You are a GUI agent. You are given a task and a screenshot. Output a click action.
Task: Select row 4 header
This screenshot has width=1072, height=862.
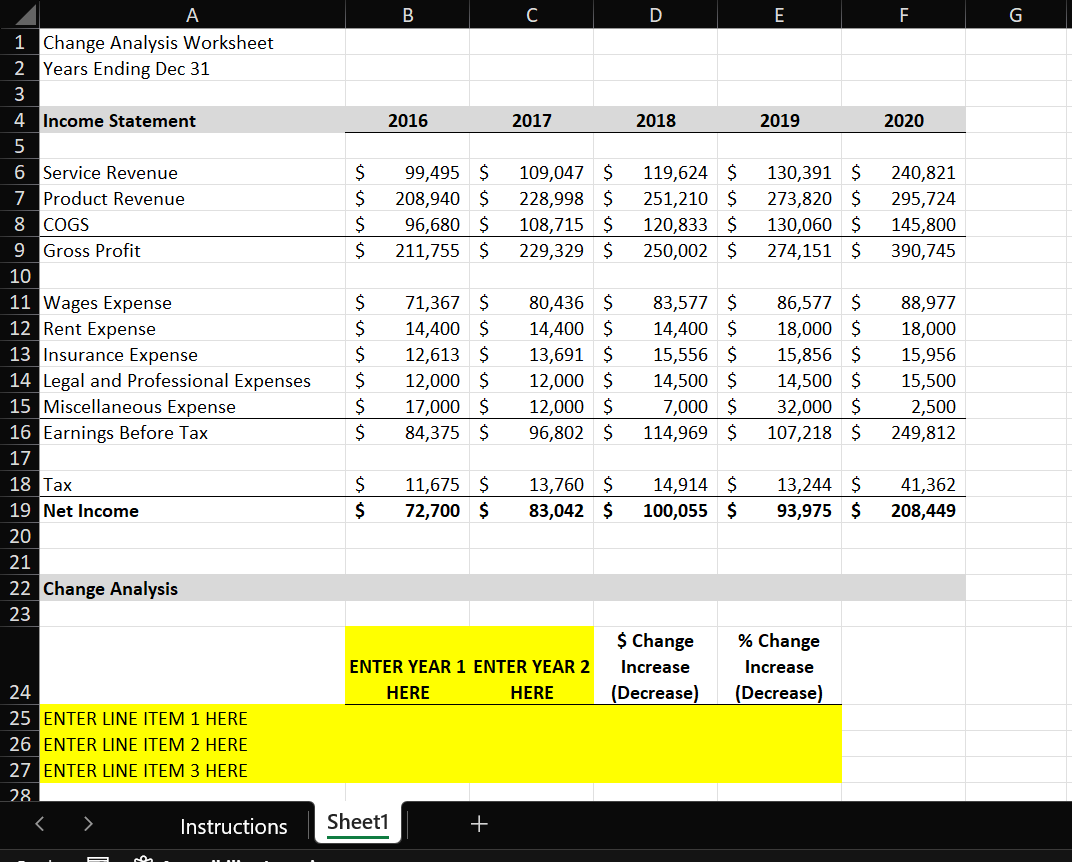click(20, 120)
